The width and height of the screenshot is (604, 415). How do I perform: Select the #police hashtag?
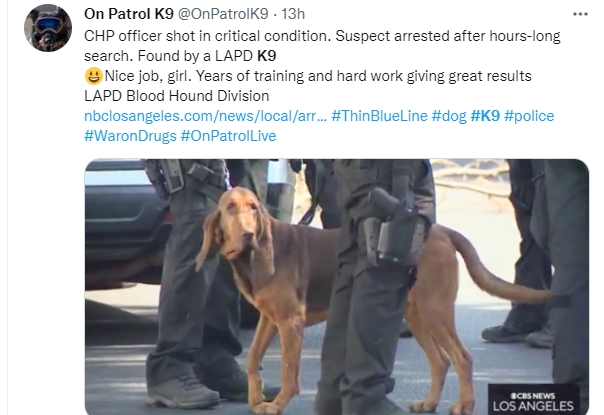(x=529, y=116)
